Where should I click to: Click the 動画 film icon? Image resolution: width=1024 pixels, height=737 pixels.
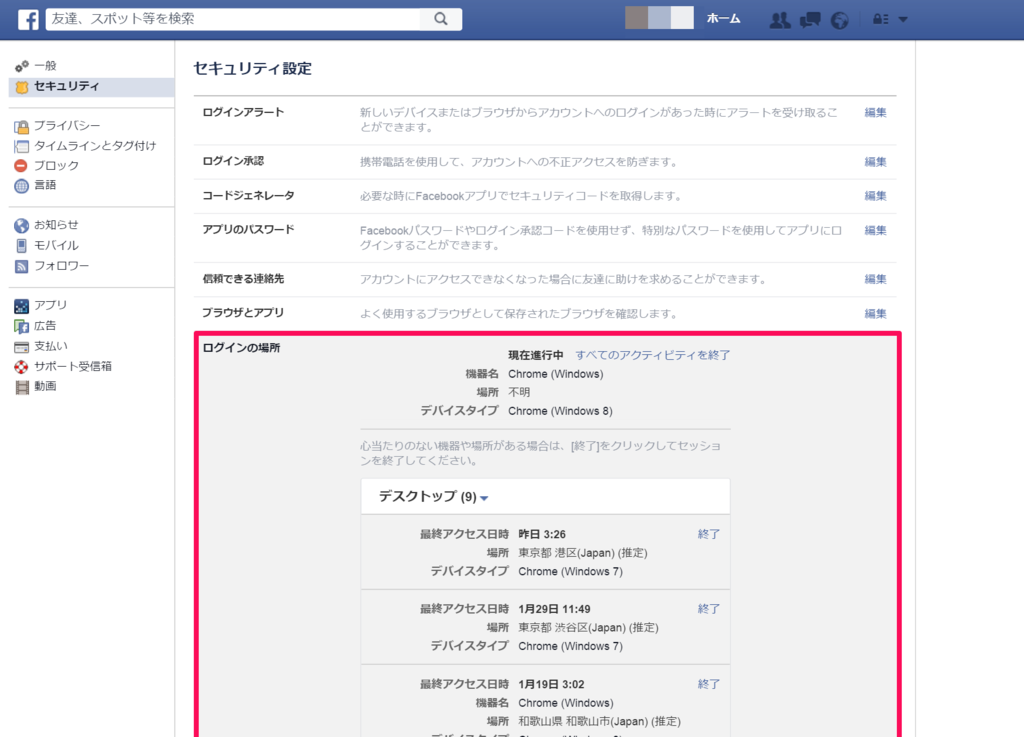coord(22,387)
